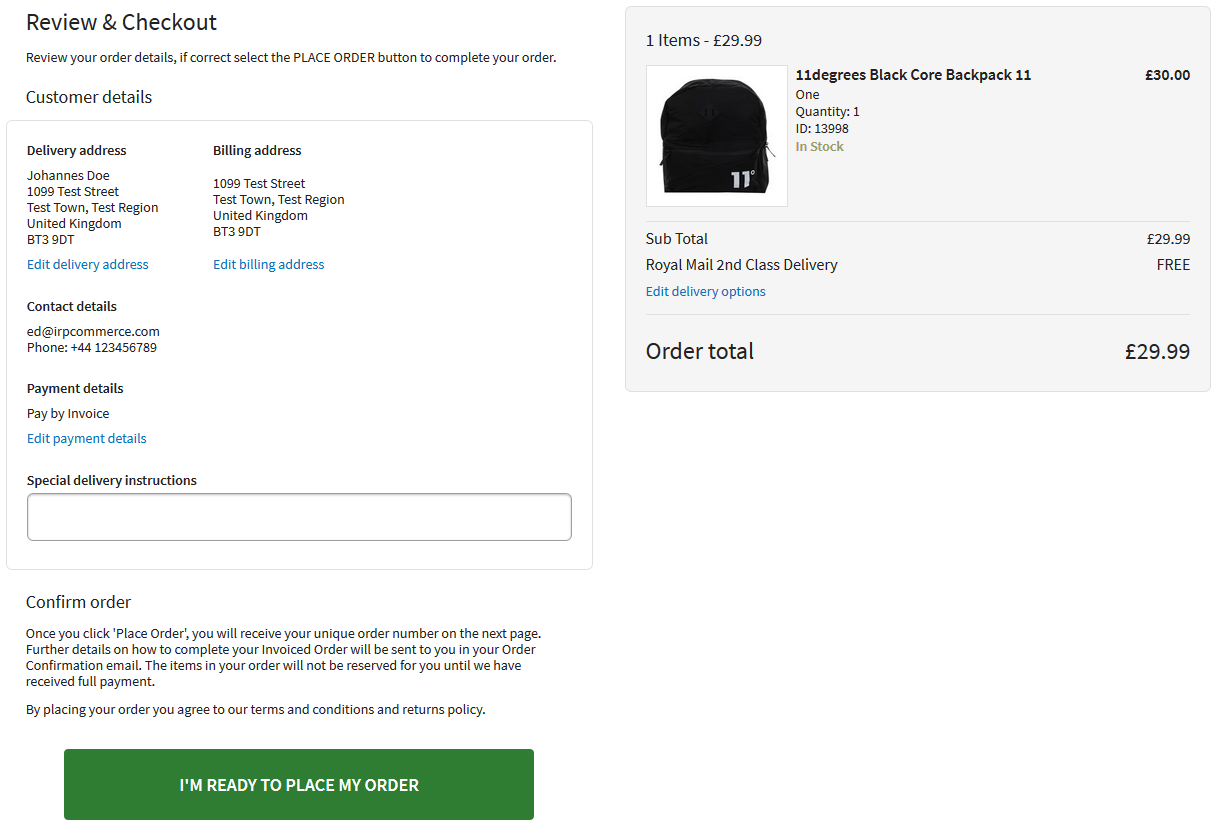Click the Edit delivery address link
This screenshot has height=824, width=1215.
tap(87, 265)
